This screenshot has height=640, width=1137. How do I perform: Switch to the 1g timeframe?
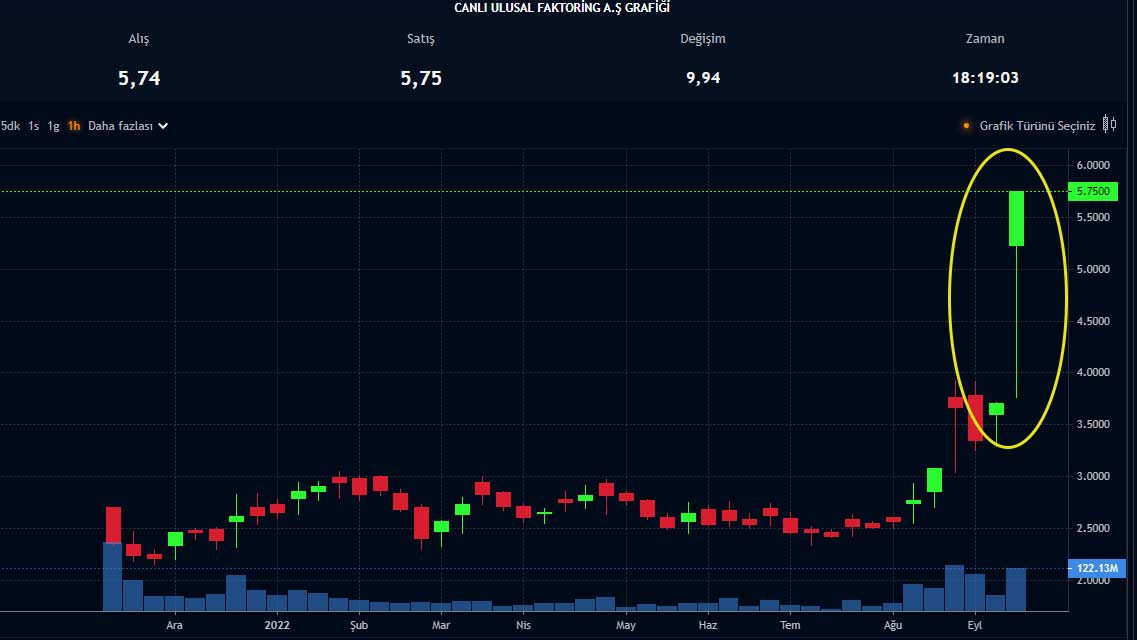[53, 126]
